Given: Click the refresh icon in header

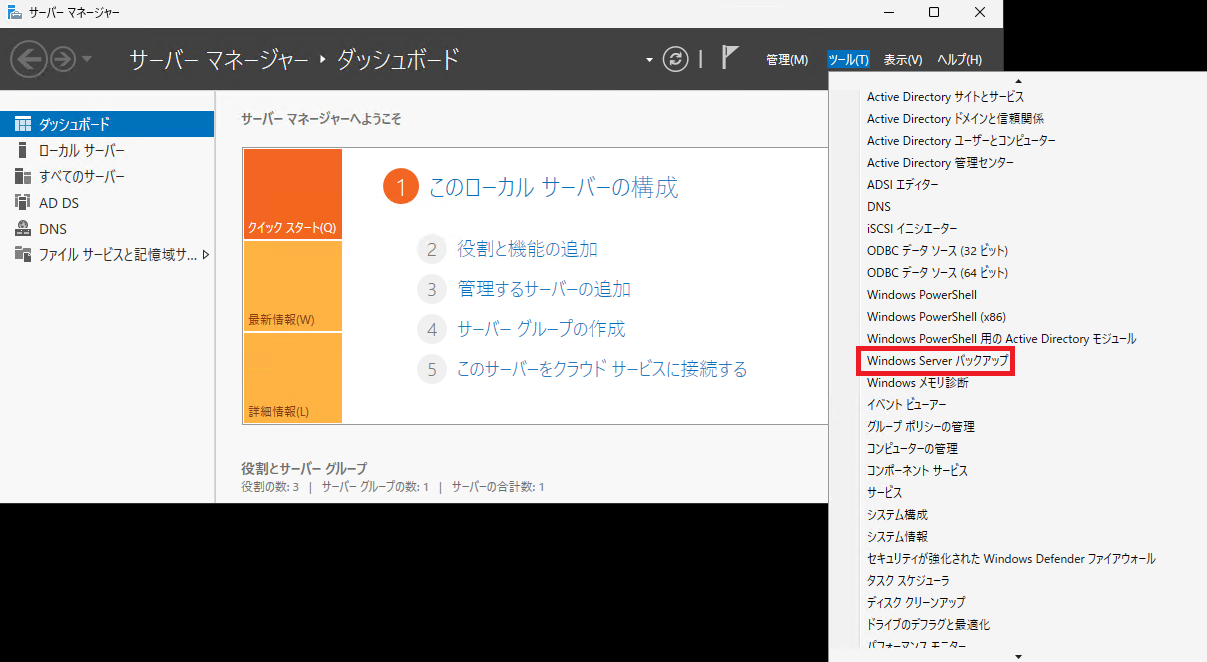Looking at the screenshot, I should click(677, 59).
